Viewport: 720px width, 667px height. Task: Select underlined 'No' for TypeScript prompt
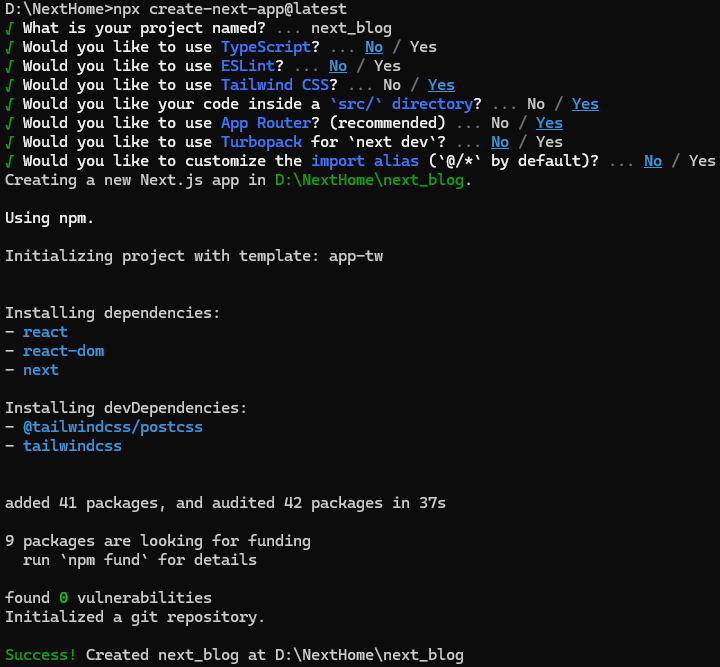[x=374, y=47]
